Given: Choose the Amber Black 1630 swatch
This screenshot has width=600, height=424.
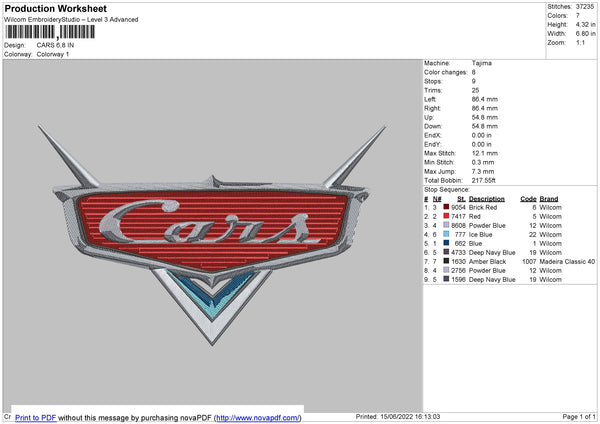Looking at the screenshot, I should pyautogui.click(x=447, y=262).
